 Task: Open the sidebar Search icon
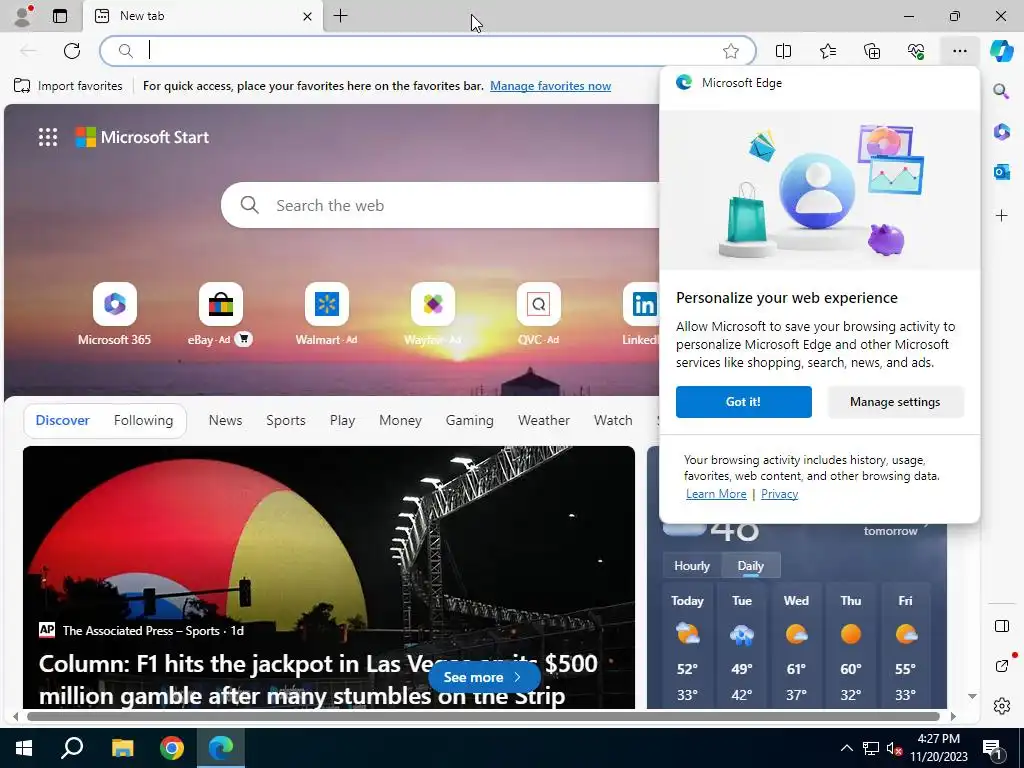pos(1001,91)
